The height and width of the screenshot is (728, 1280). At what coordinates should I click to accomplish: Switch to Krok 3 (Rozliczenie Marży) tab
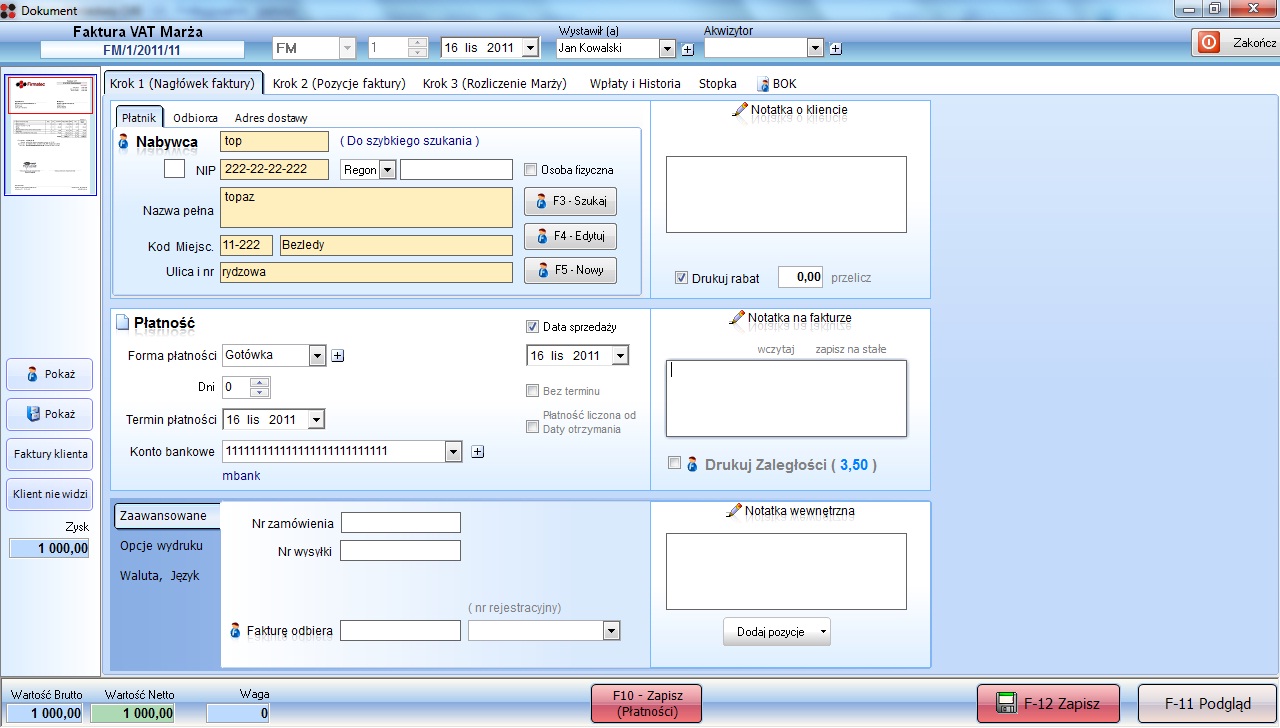click(495, 84)
